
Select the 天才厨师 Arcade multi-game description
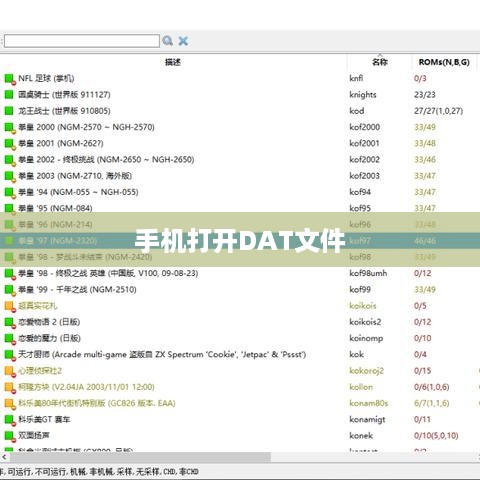162,354
